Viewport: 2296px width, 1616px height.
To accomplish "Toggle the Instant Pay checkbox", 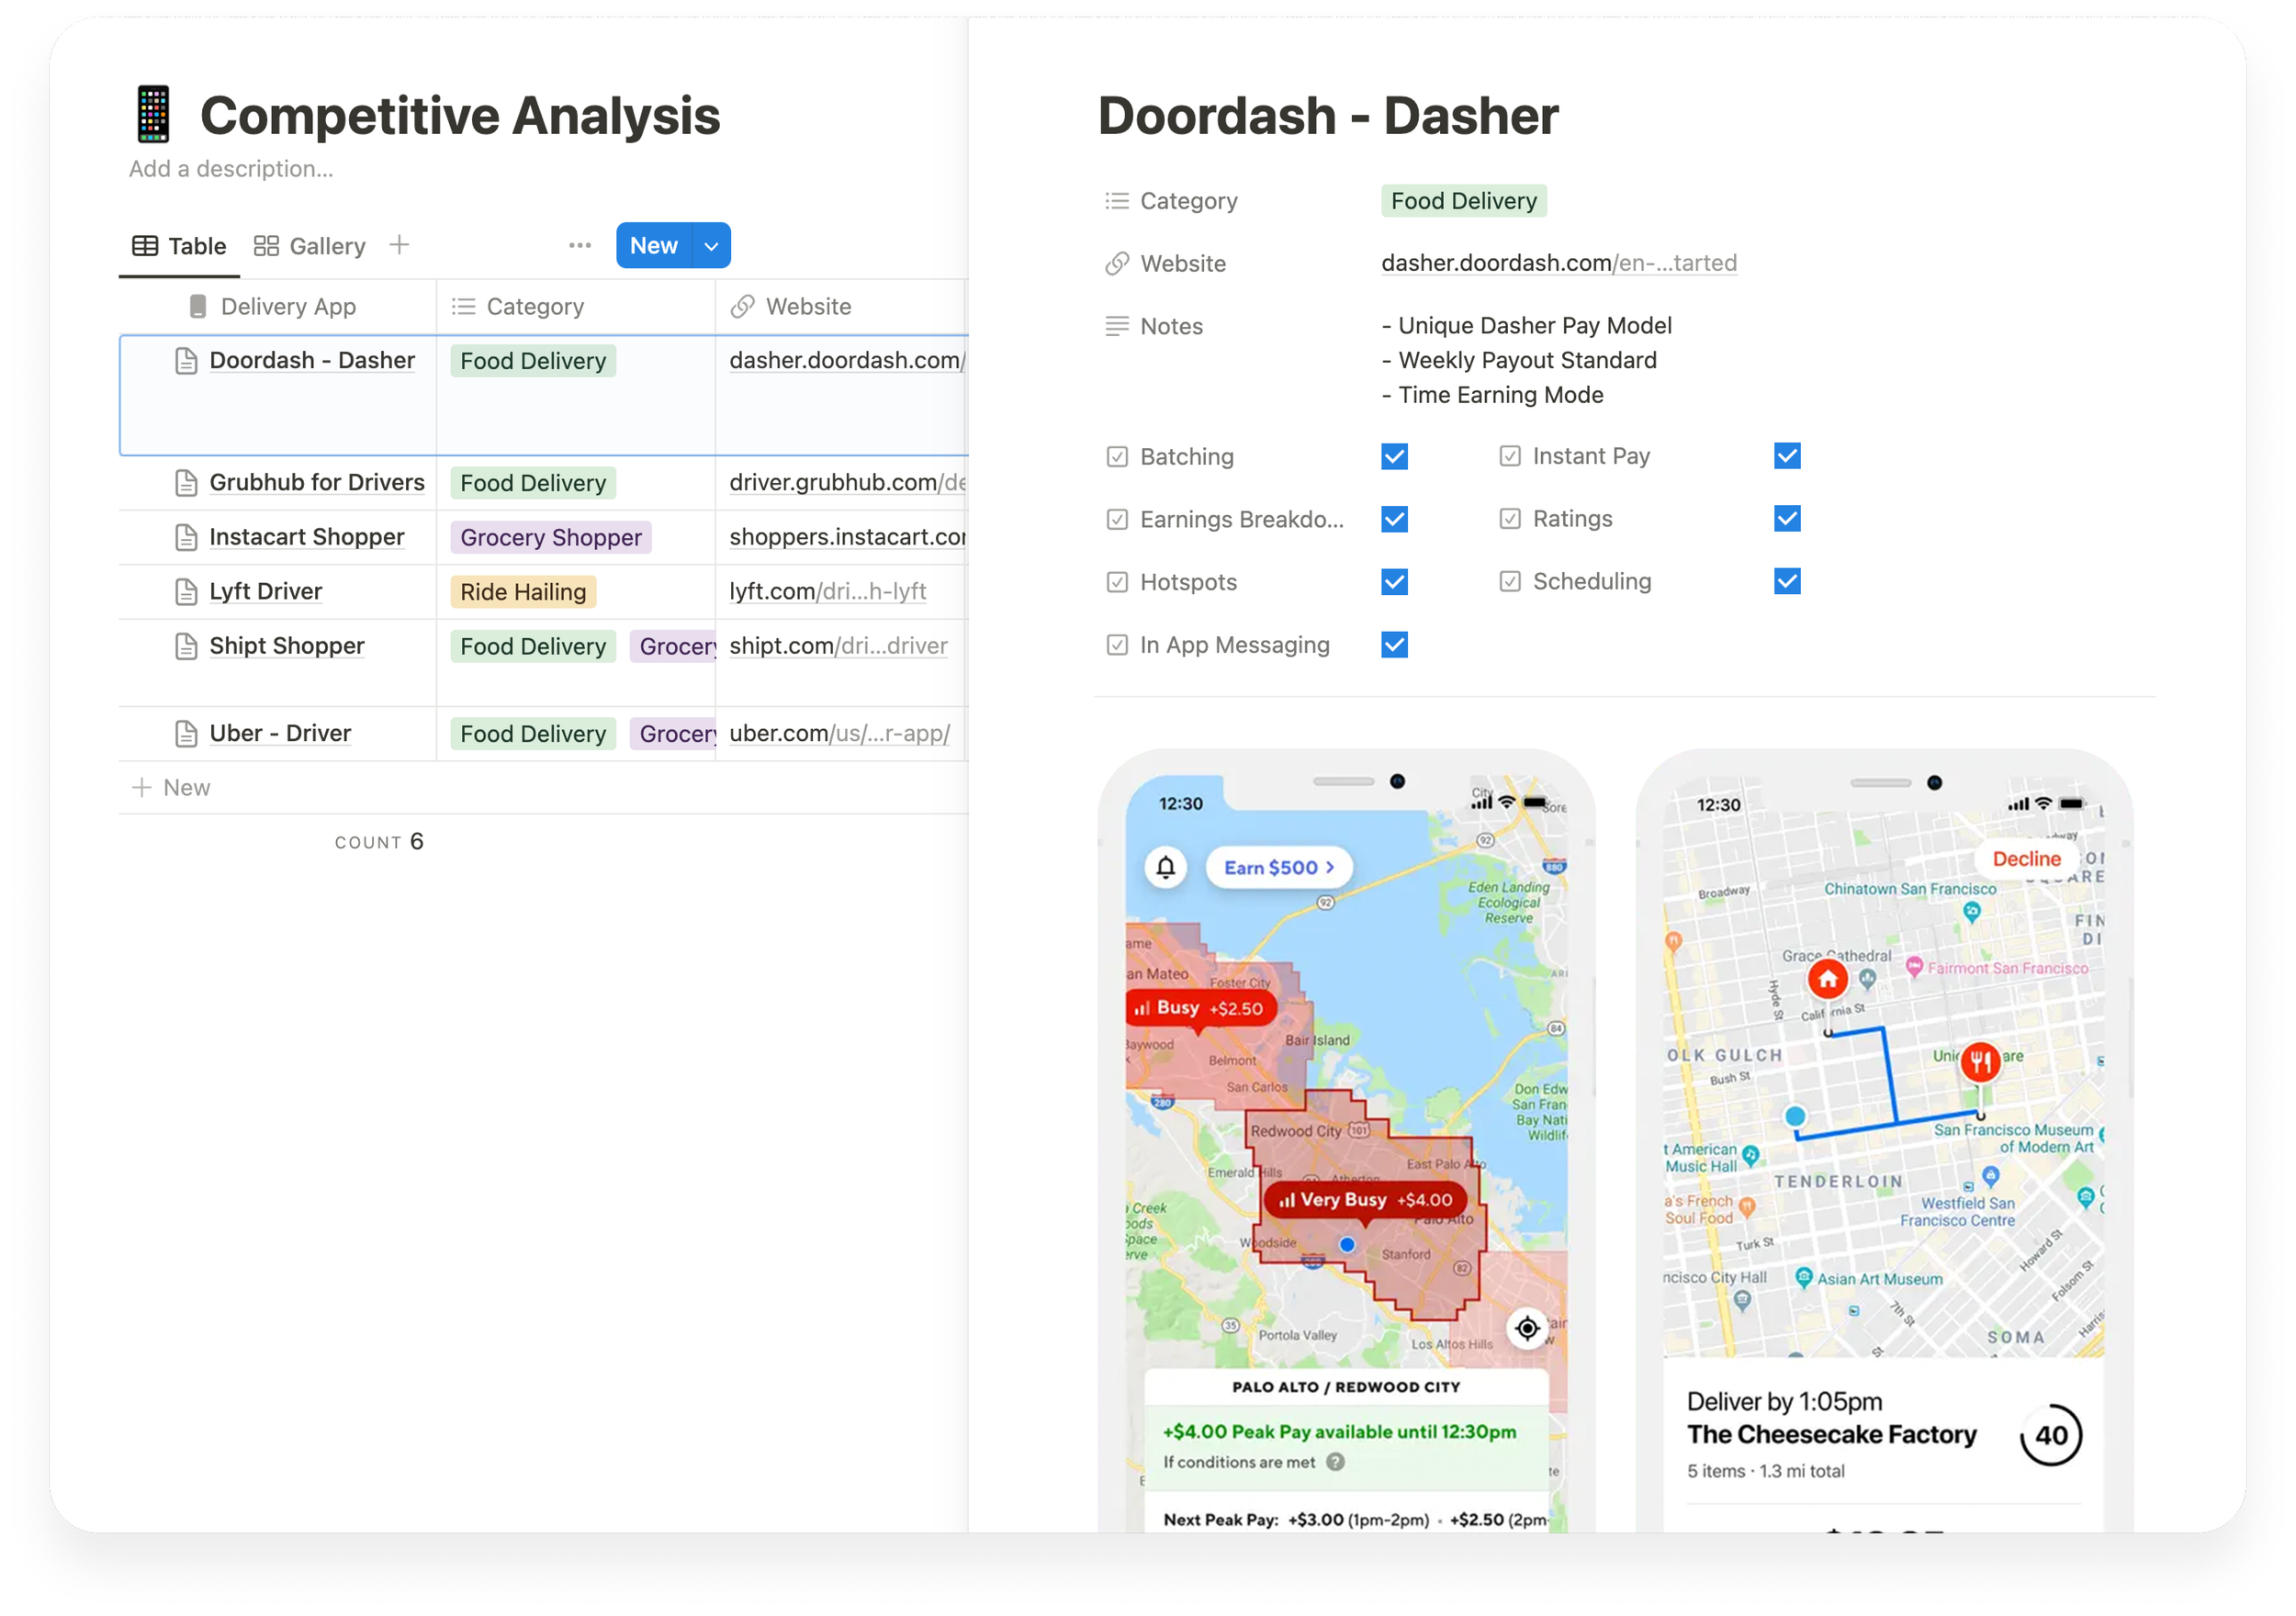I will pos(1787,456).
